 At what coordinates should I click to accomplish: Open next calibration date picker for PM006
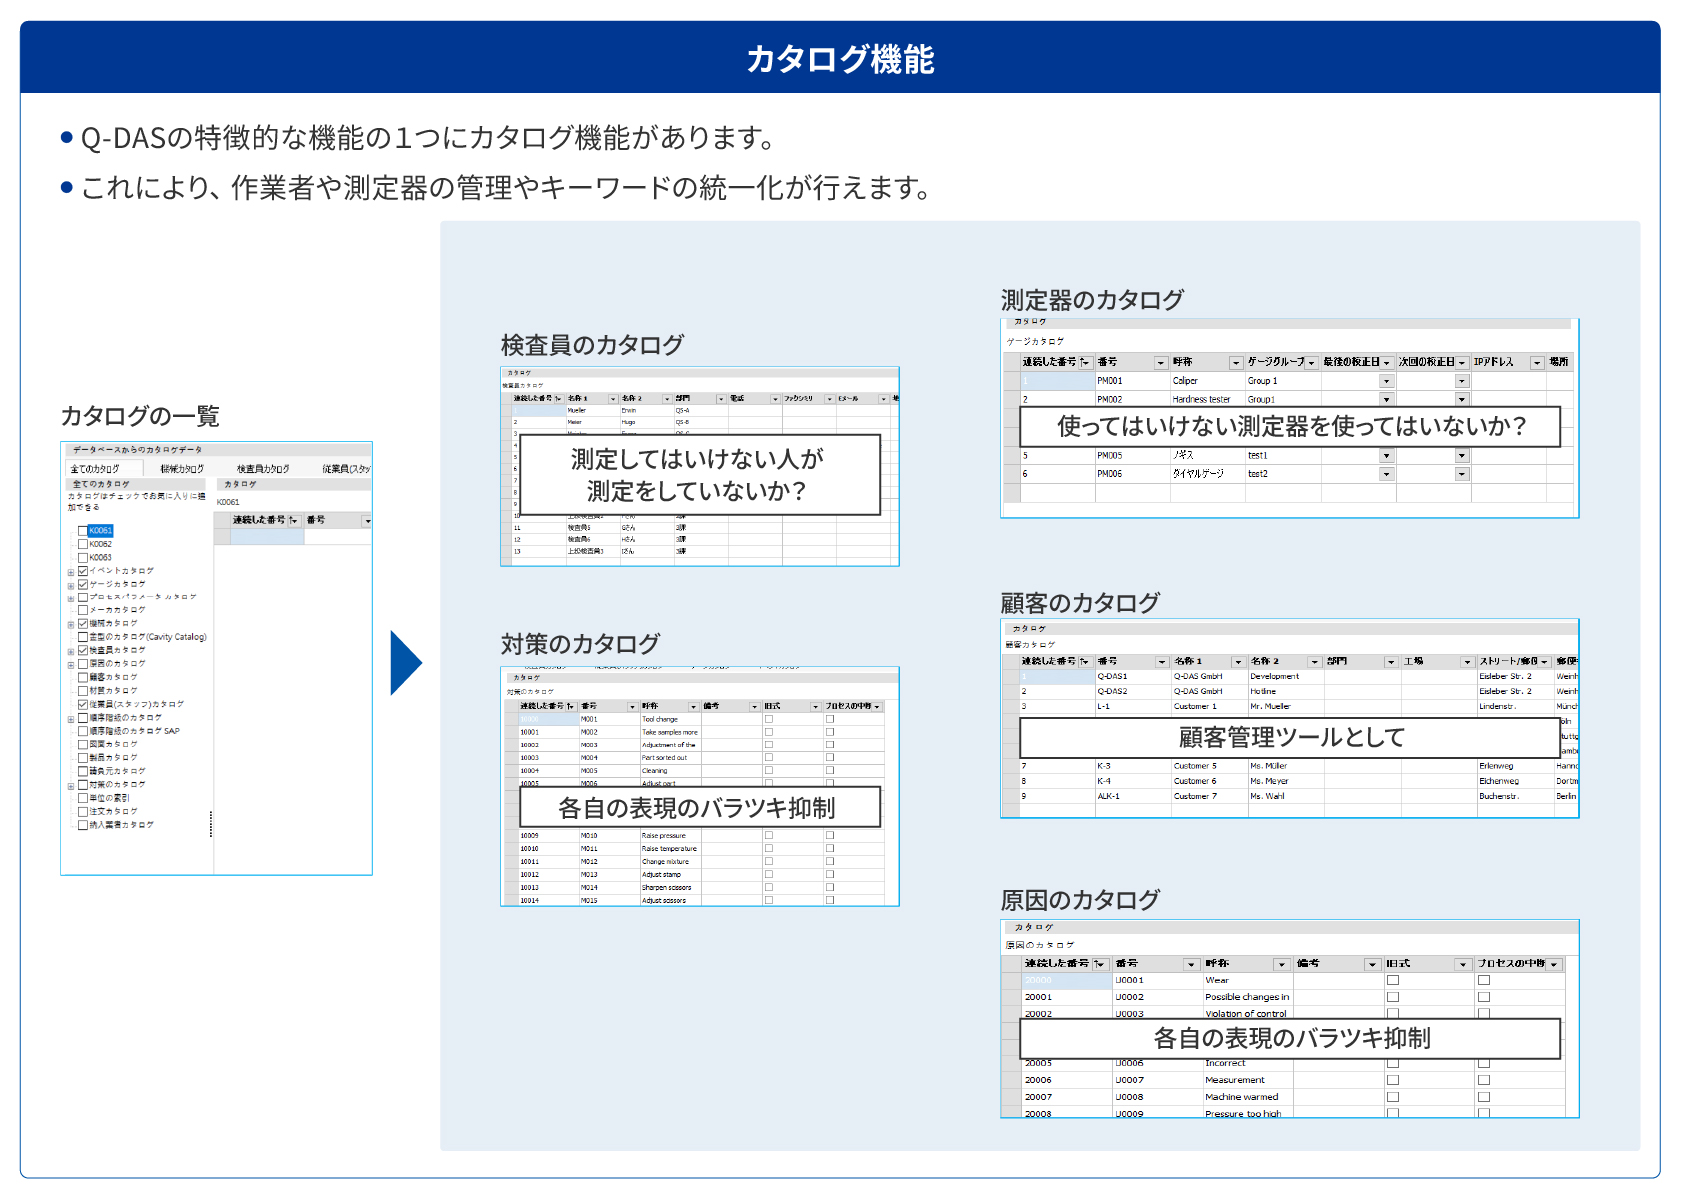click(1462, 474)
